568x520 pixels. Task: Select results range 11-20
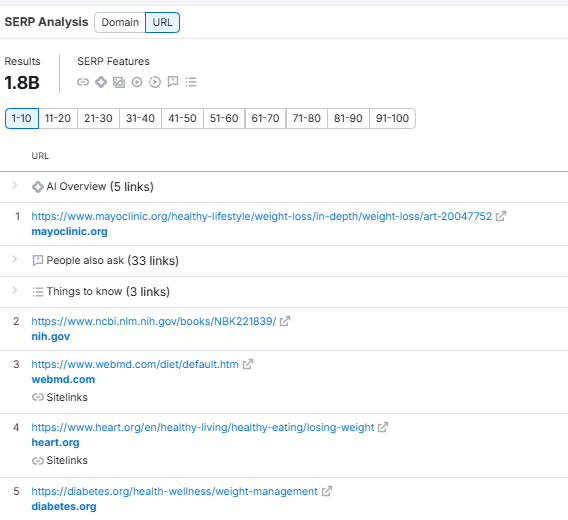58,118
